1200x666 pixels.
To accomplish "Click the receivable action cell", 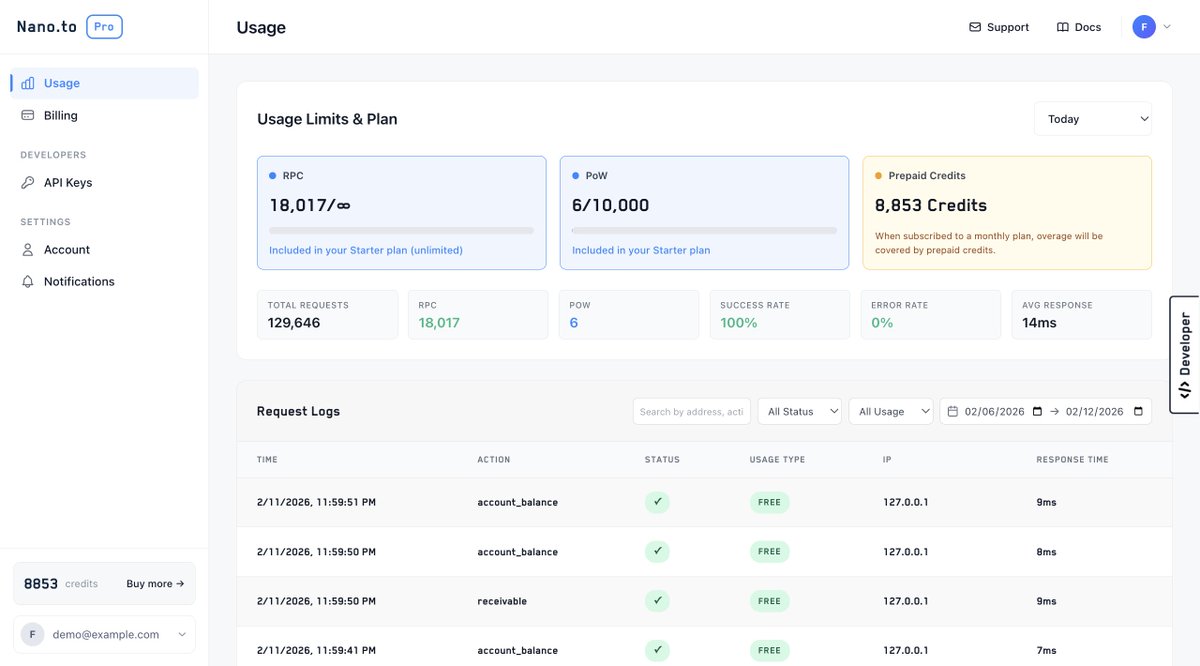I will 502,601.
